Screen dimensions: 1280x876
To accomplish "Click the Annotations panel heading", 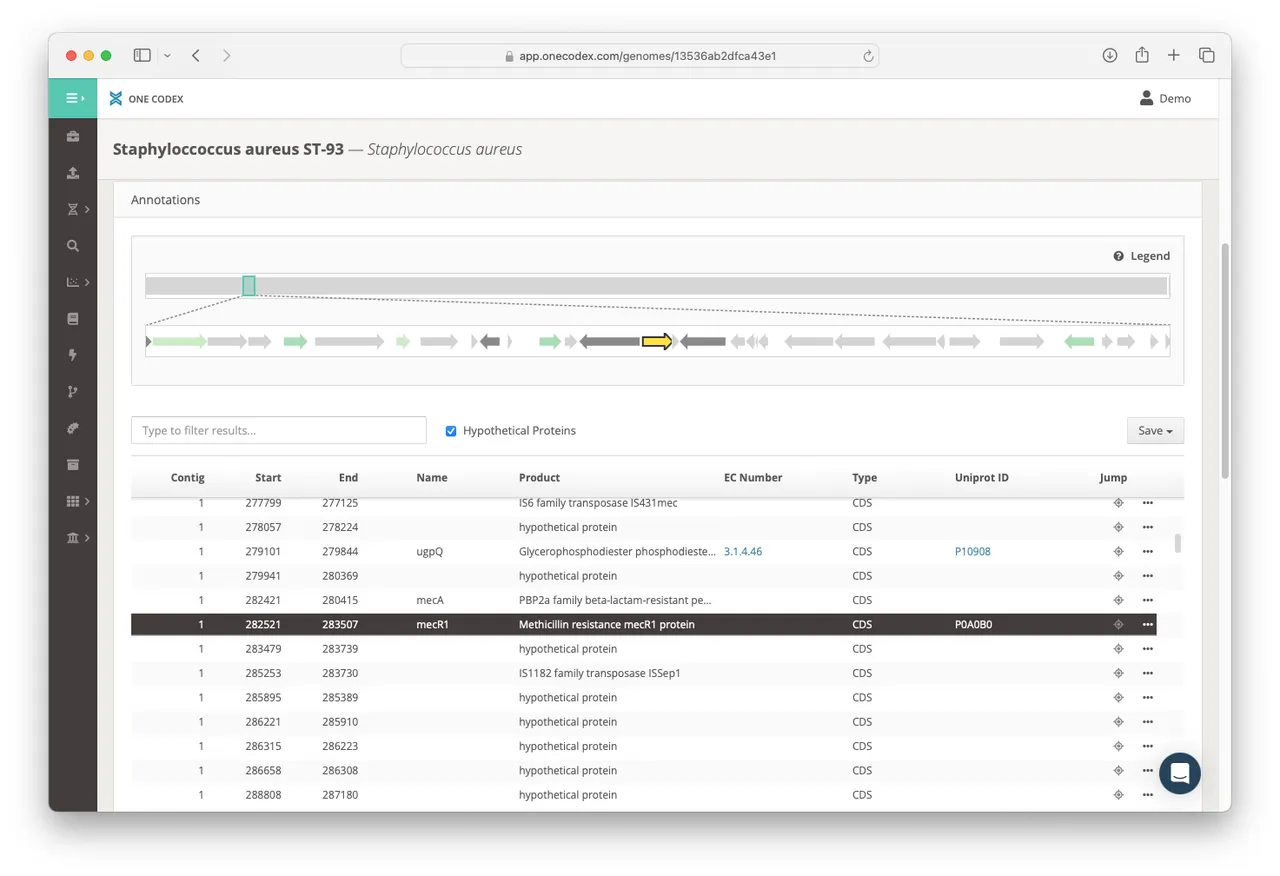I will pos(166,200).
